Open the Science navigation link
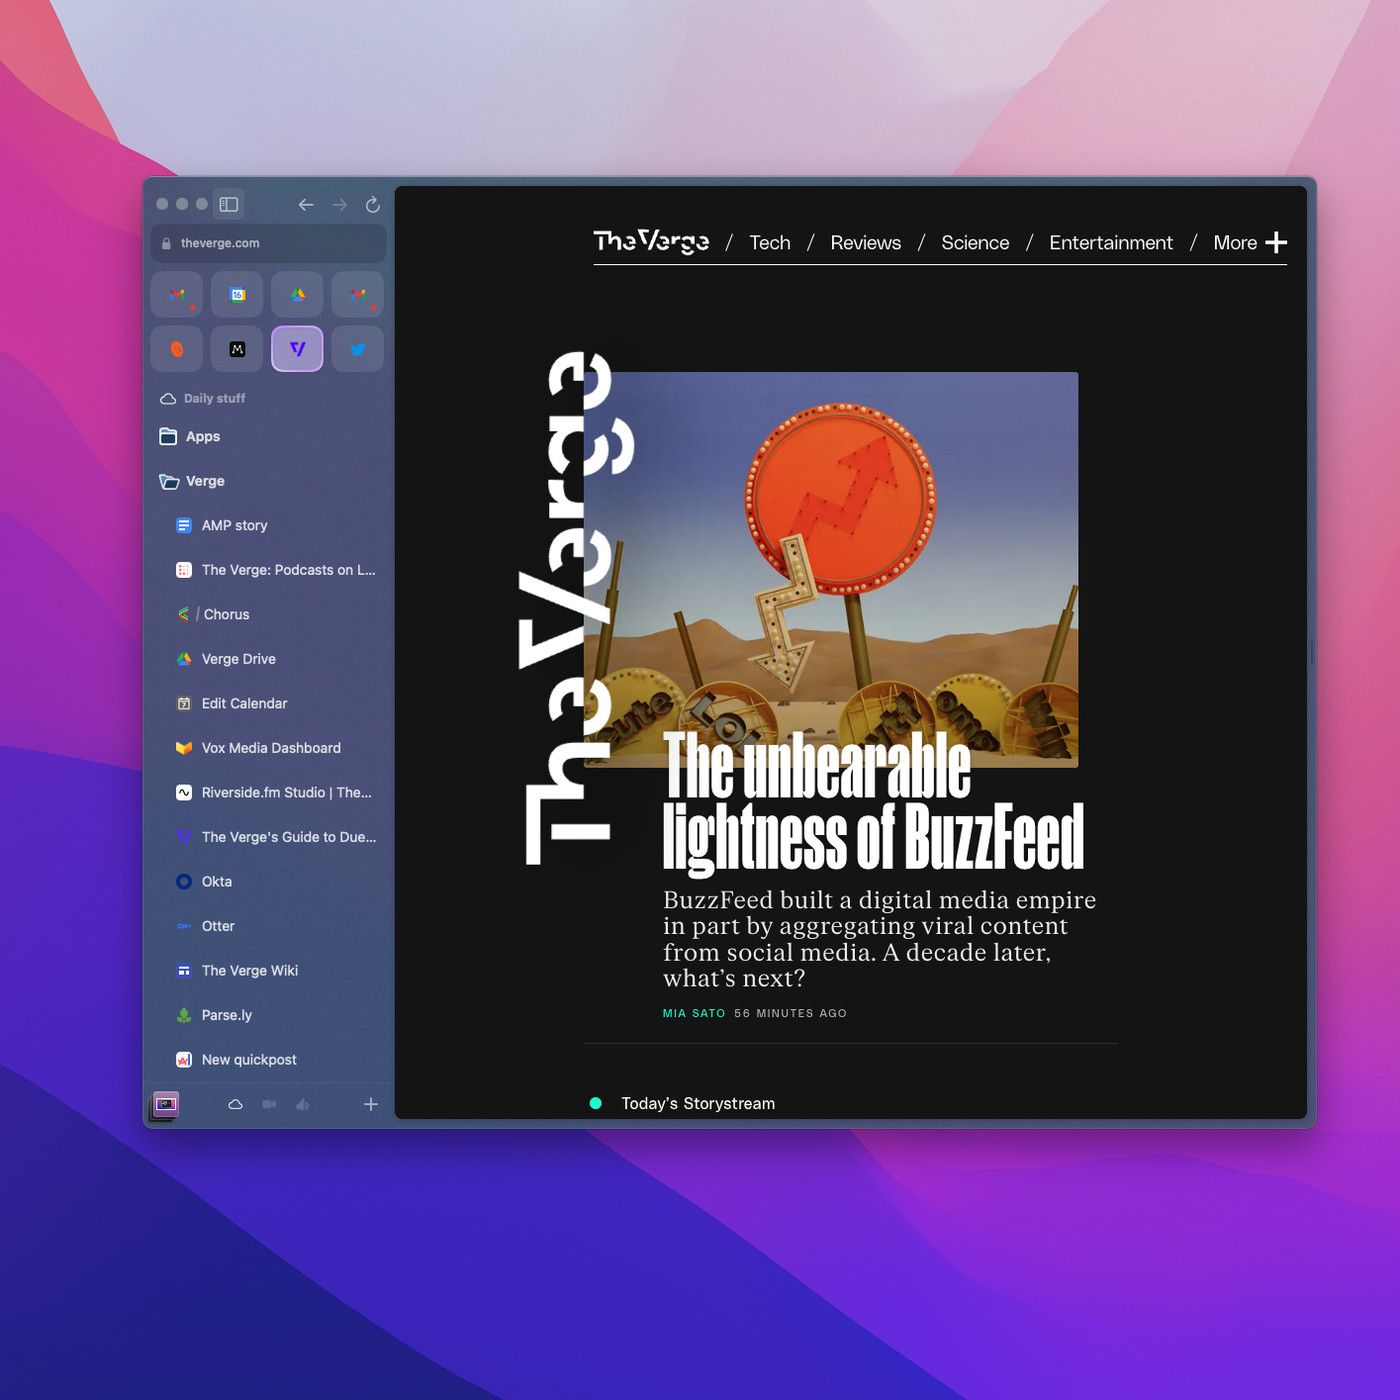This screenshot has width=1400, height=1400. pos(975,243)
